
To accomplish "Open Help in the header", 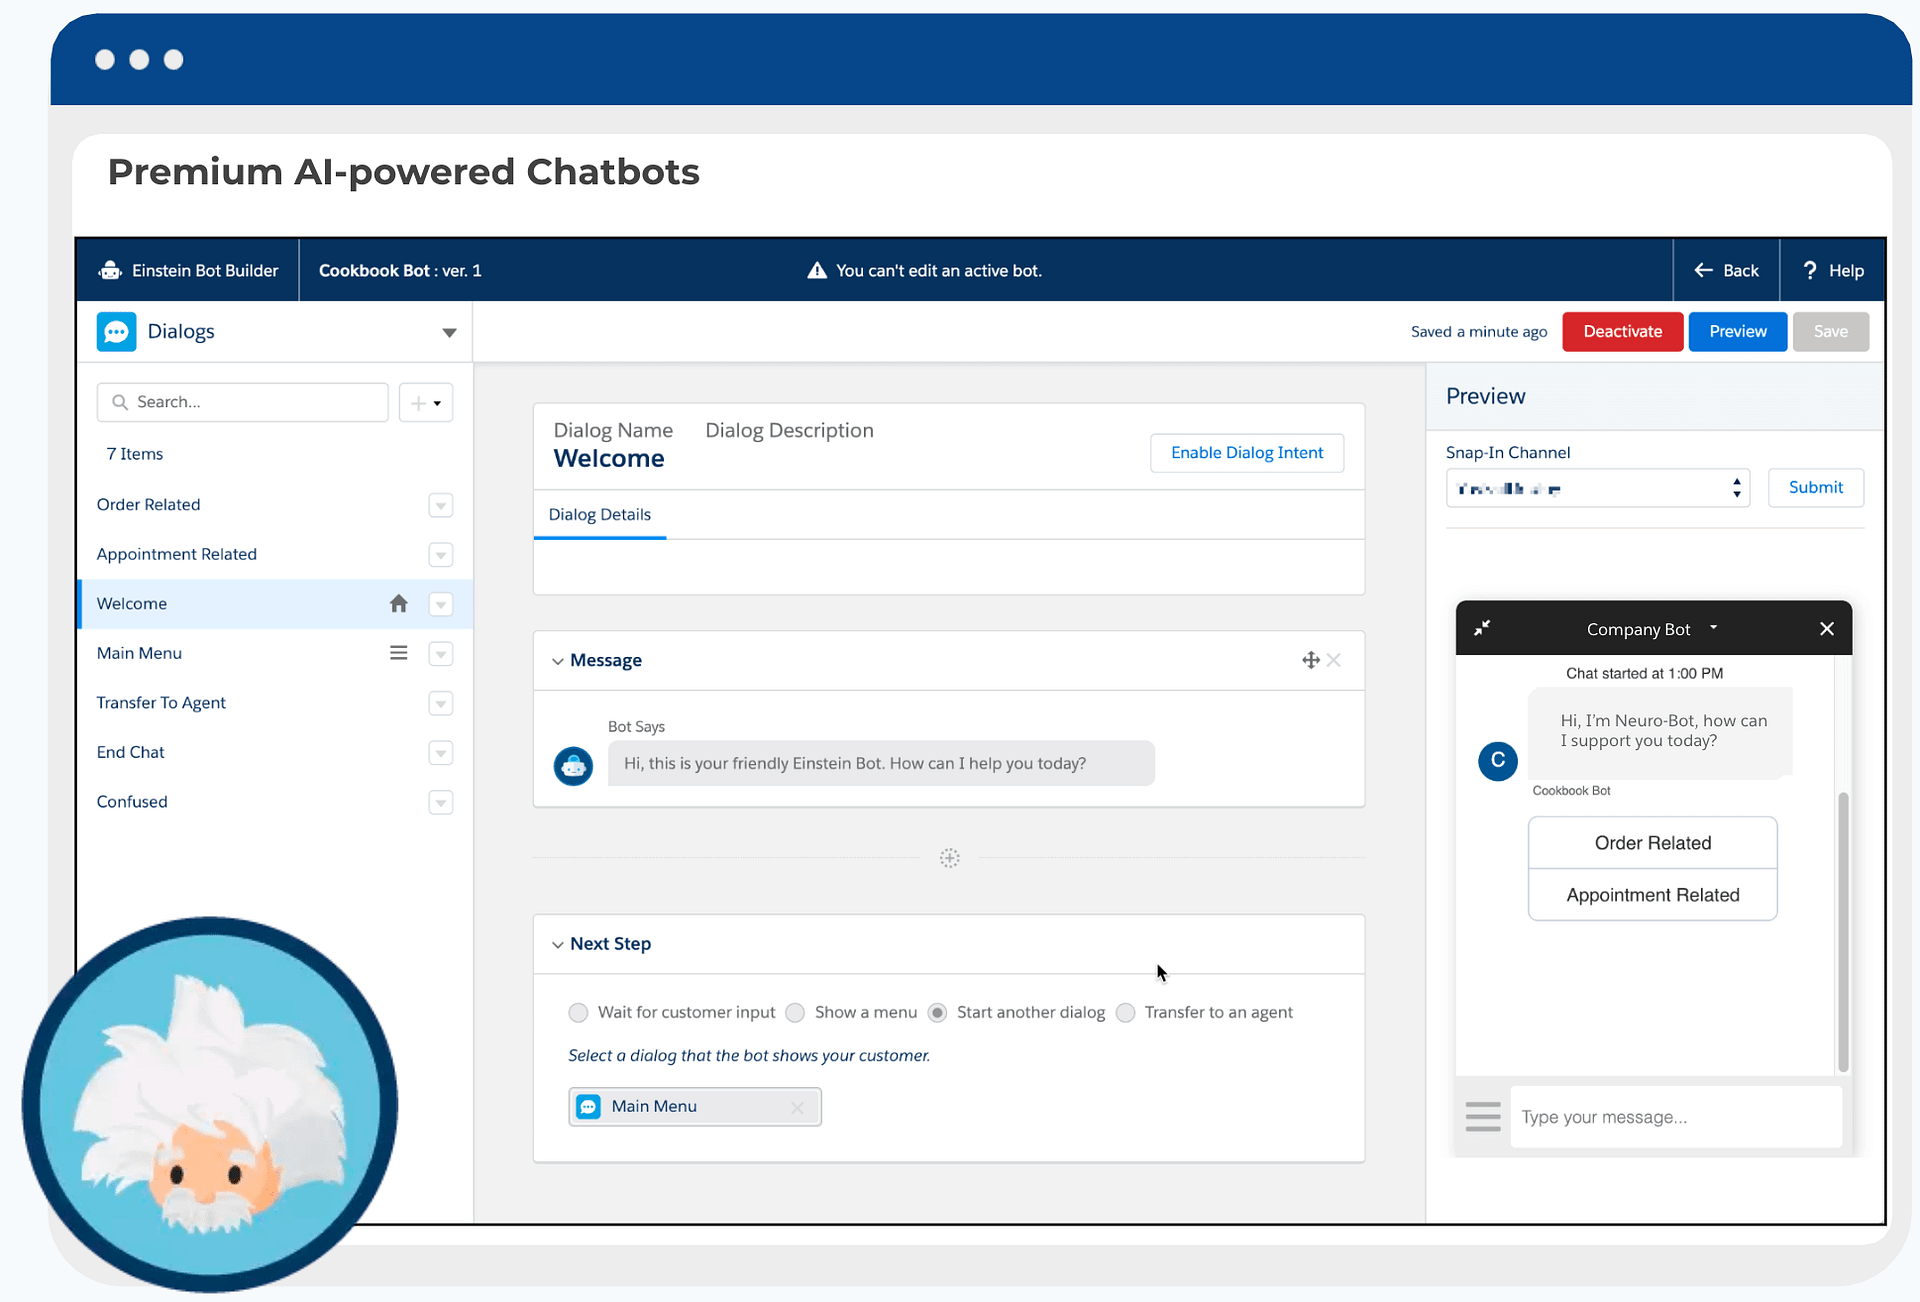I will click(1832, 270).
